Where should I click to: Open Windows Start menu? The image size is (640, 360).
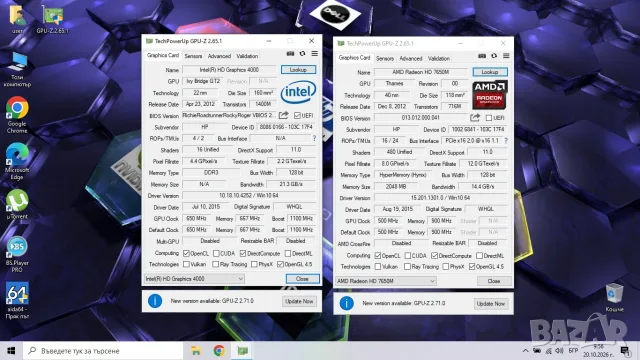tap(11, 351)
